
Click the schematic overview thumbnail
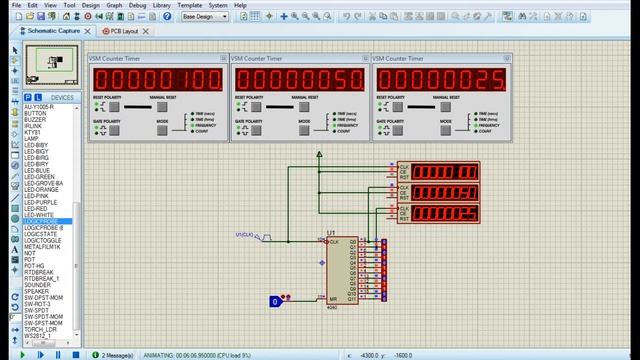[x=52, y=64]
